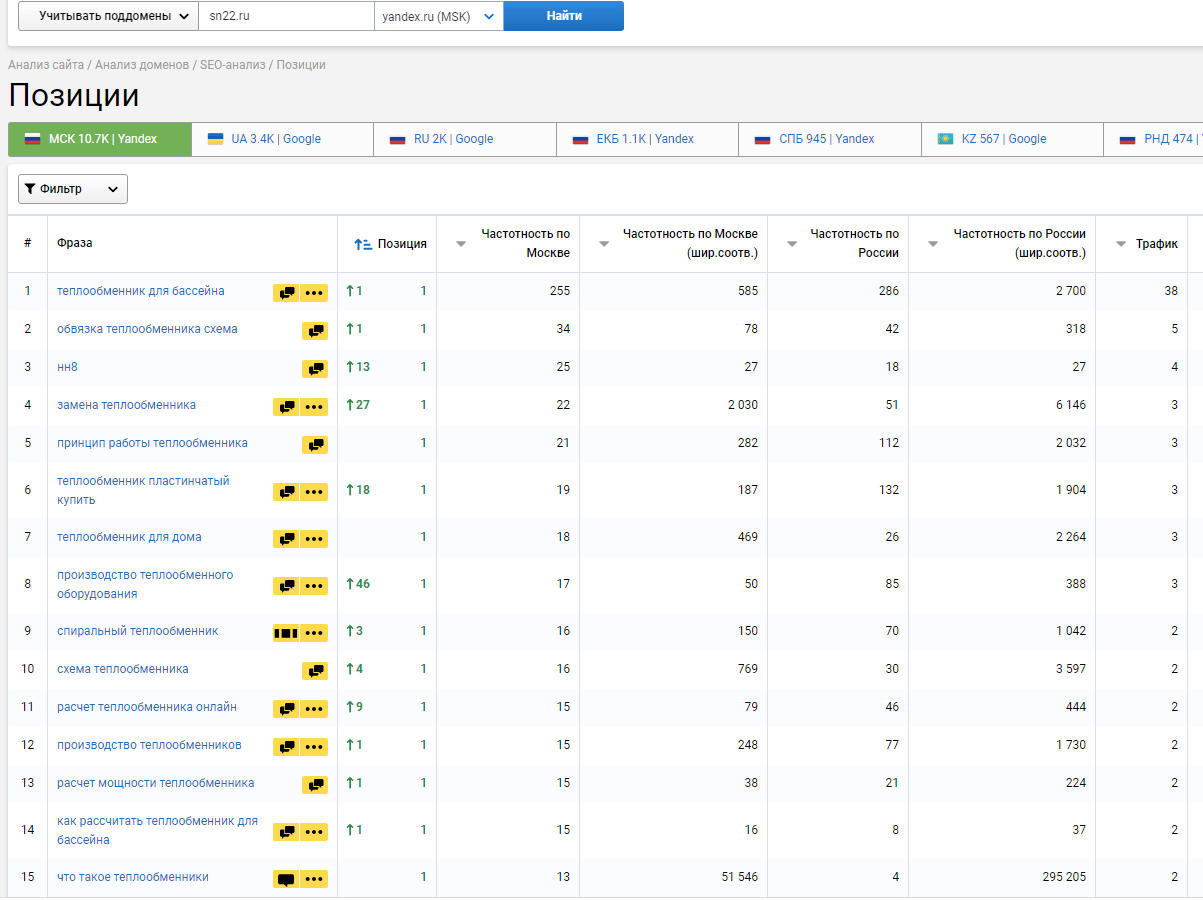Viewport: 1203px width, 901px height.
Task: Open phrase link расчет мощности теплообменника
Action: (156, 783)
